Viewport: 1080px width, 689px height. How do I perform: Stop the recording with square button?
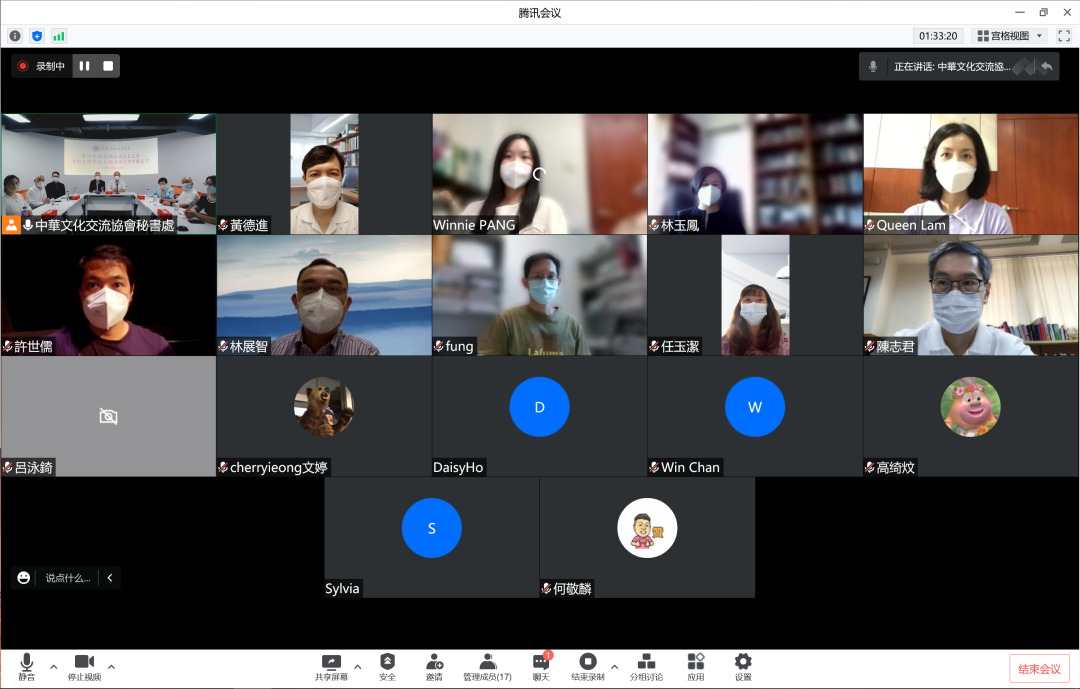click(108, 66)
